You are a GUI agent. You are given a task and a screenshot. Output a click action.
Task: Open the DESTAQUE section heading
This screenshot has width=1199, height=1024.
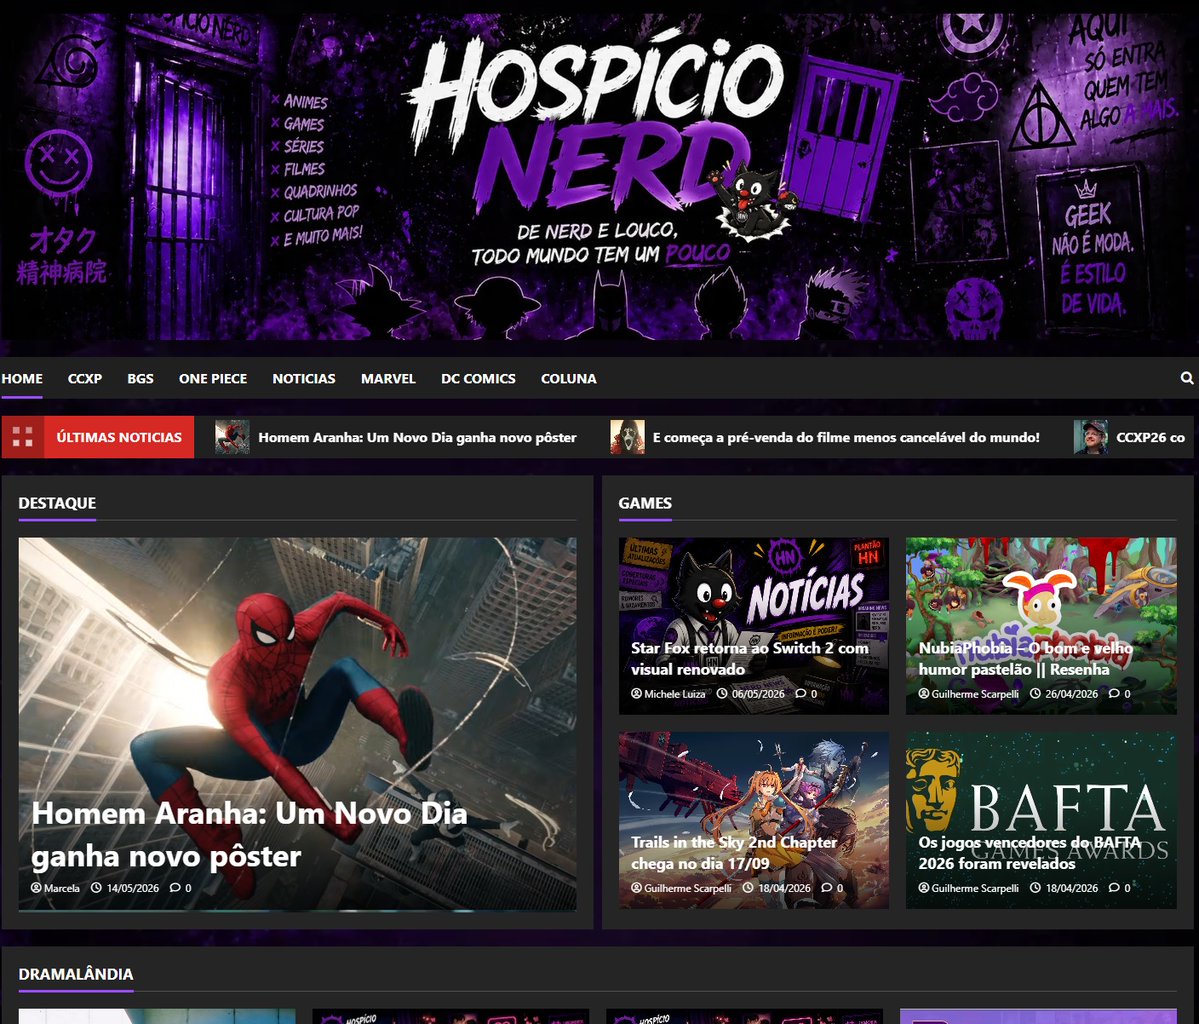pos(57,503)
